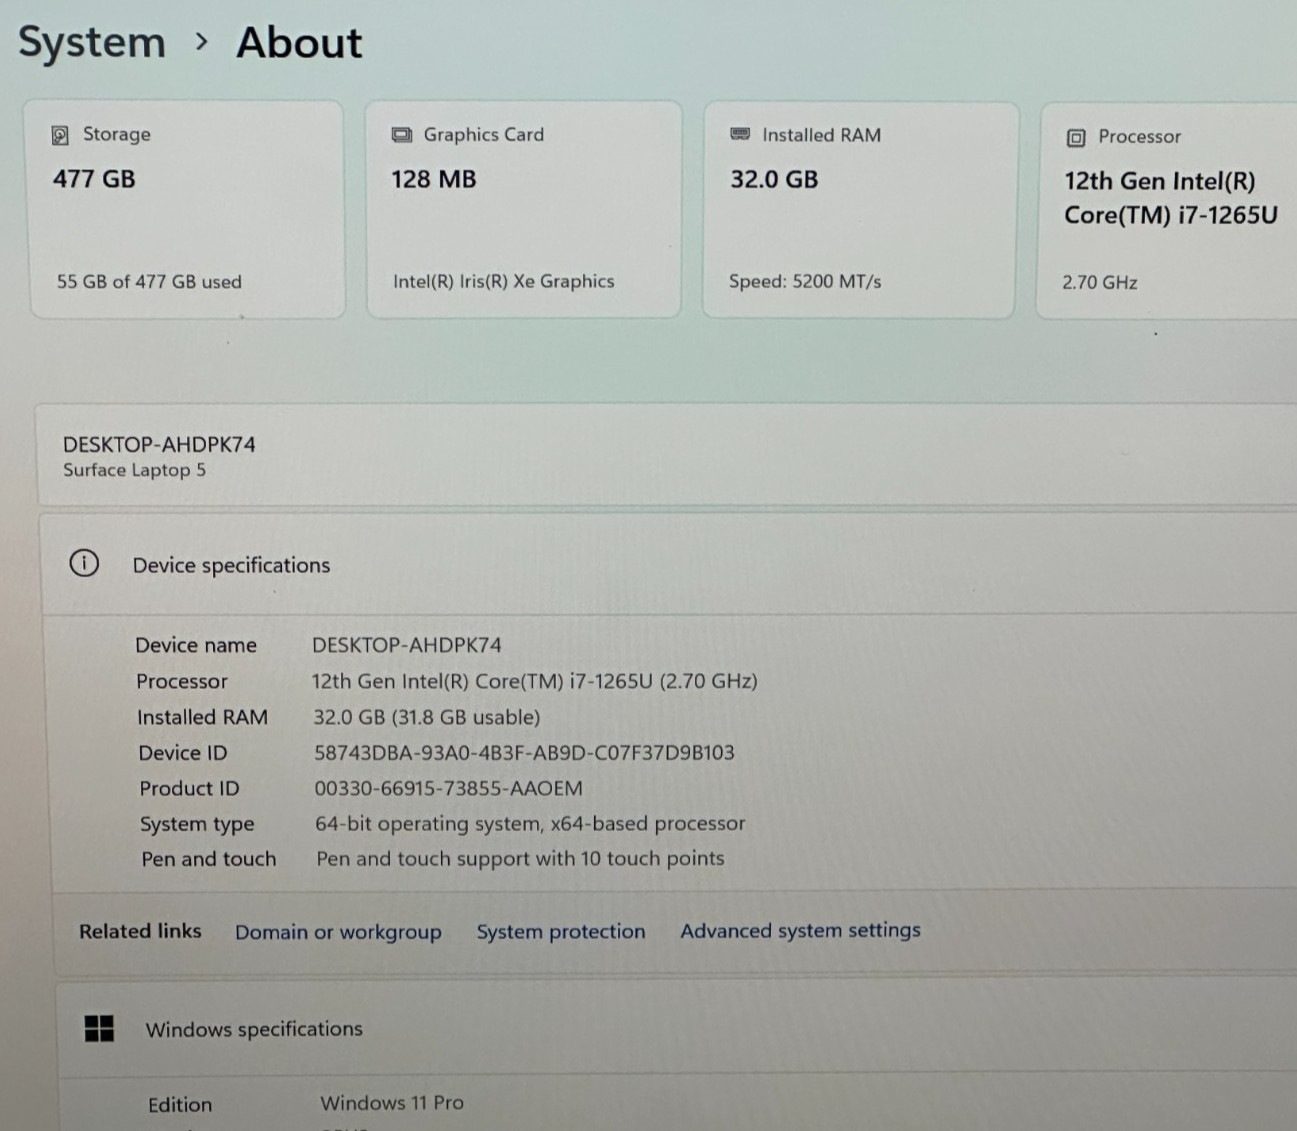Open System protection link
The height and width of the screenshot is (1131, 1297).
click(561, 931)
